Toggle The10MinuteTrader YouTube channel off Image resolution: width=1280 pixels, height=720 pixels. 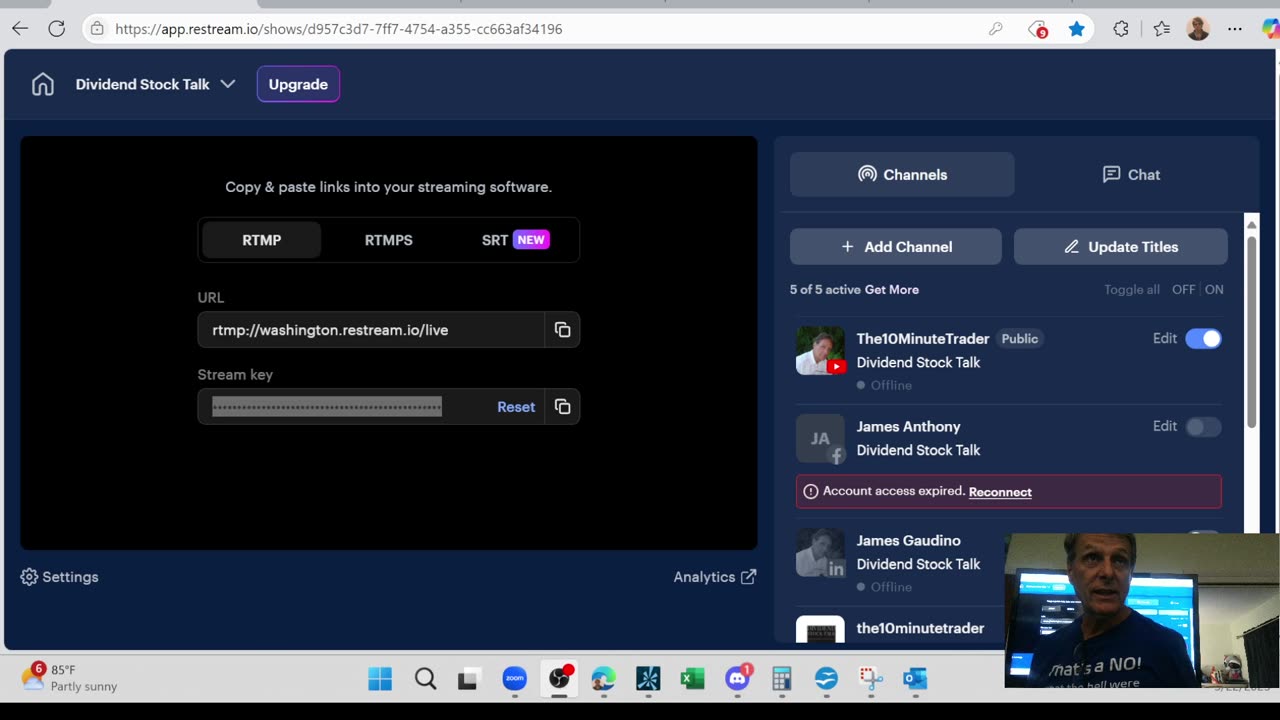click(x=1203, y=339)
